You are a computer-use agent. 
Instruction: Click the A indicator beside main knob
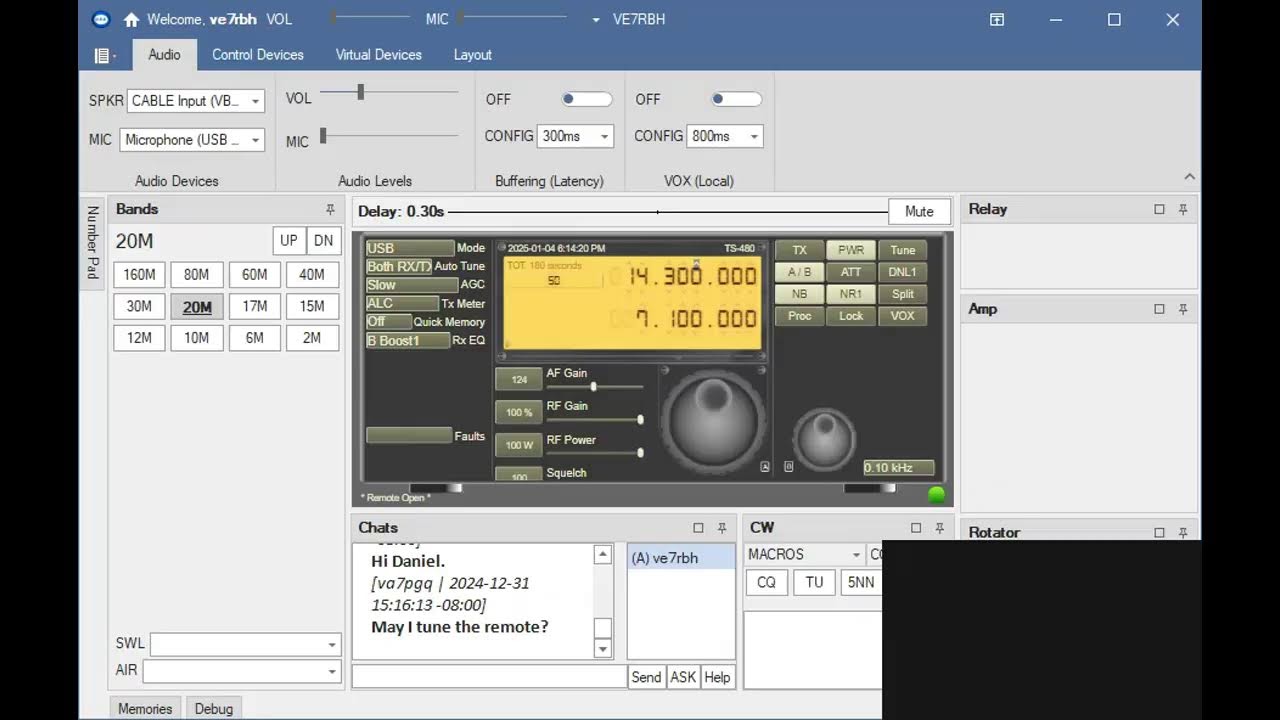point(765,466)
